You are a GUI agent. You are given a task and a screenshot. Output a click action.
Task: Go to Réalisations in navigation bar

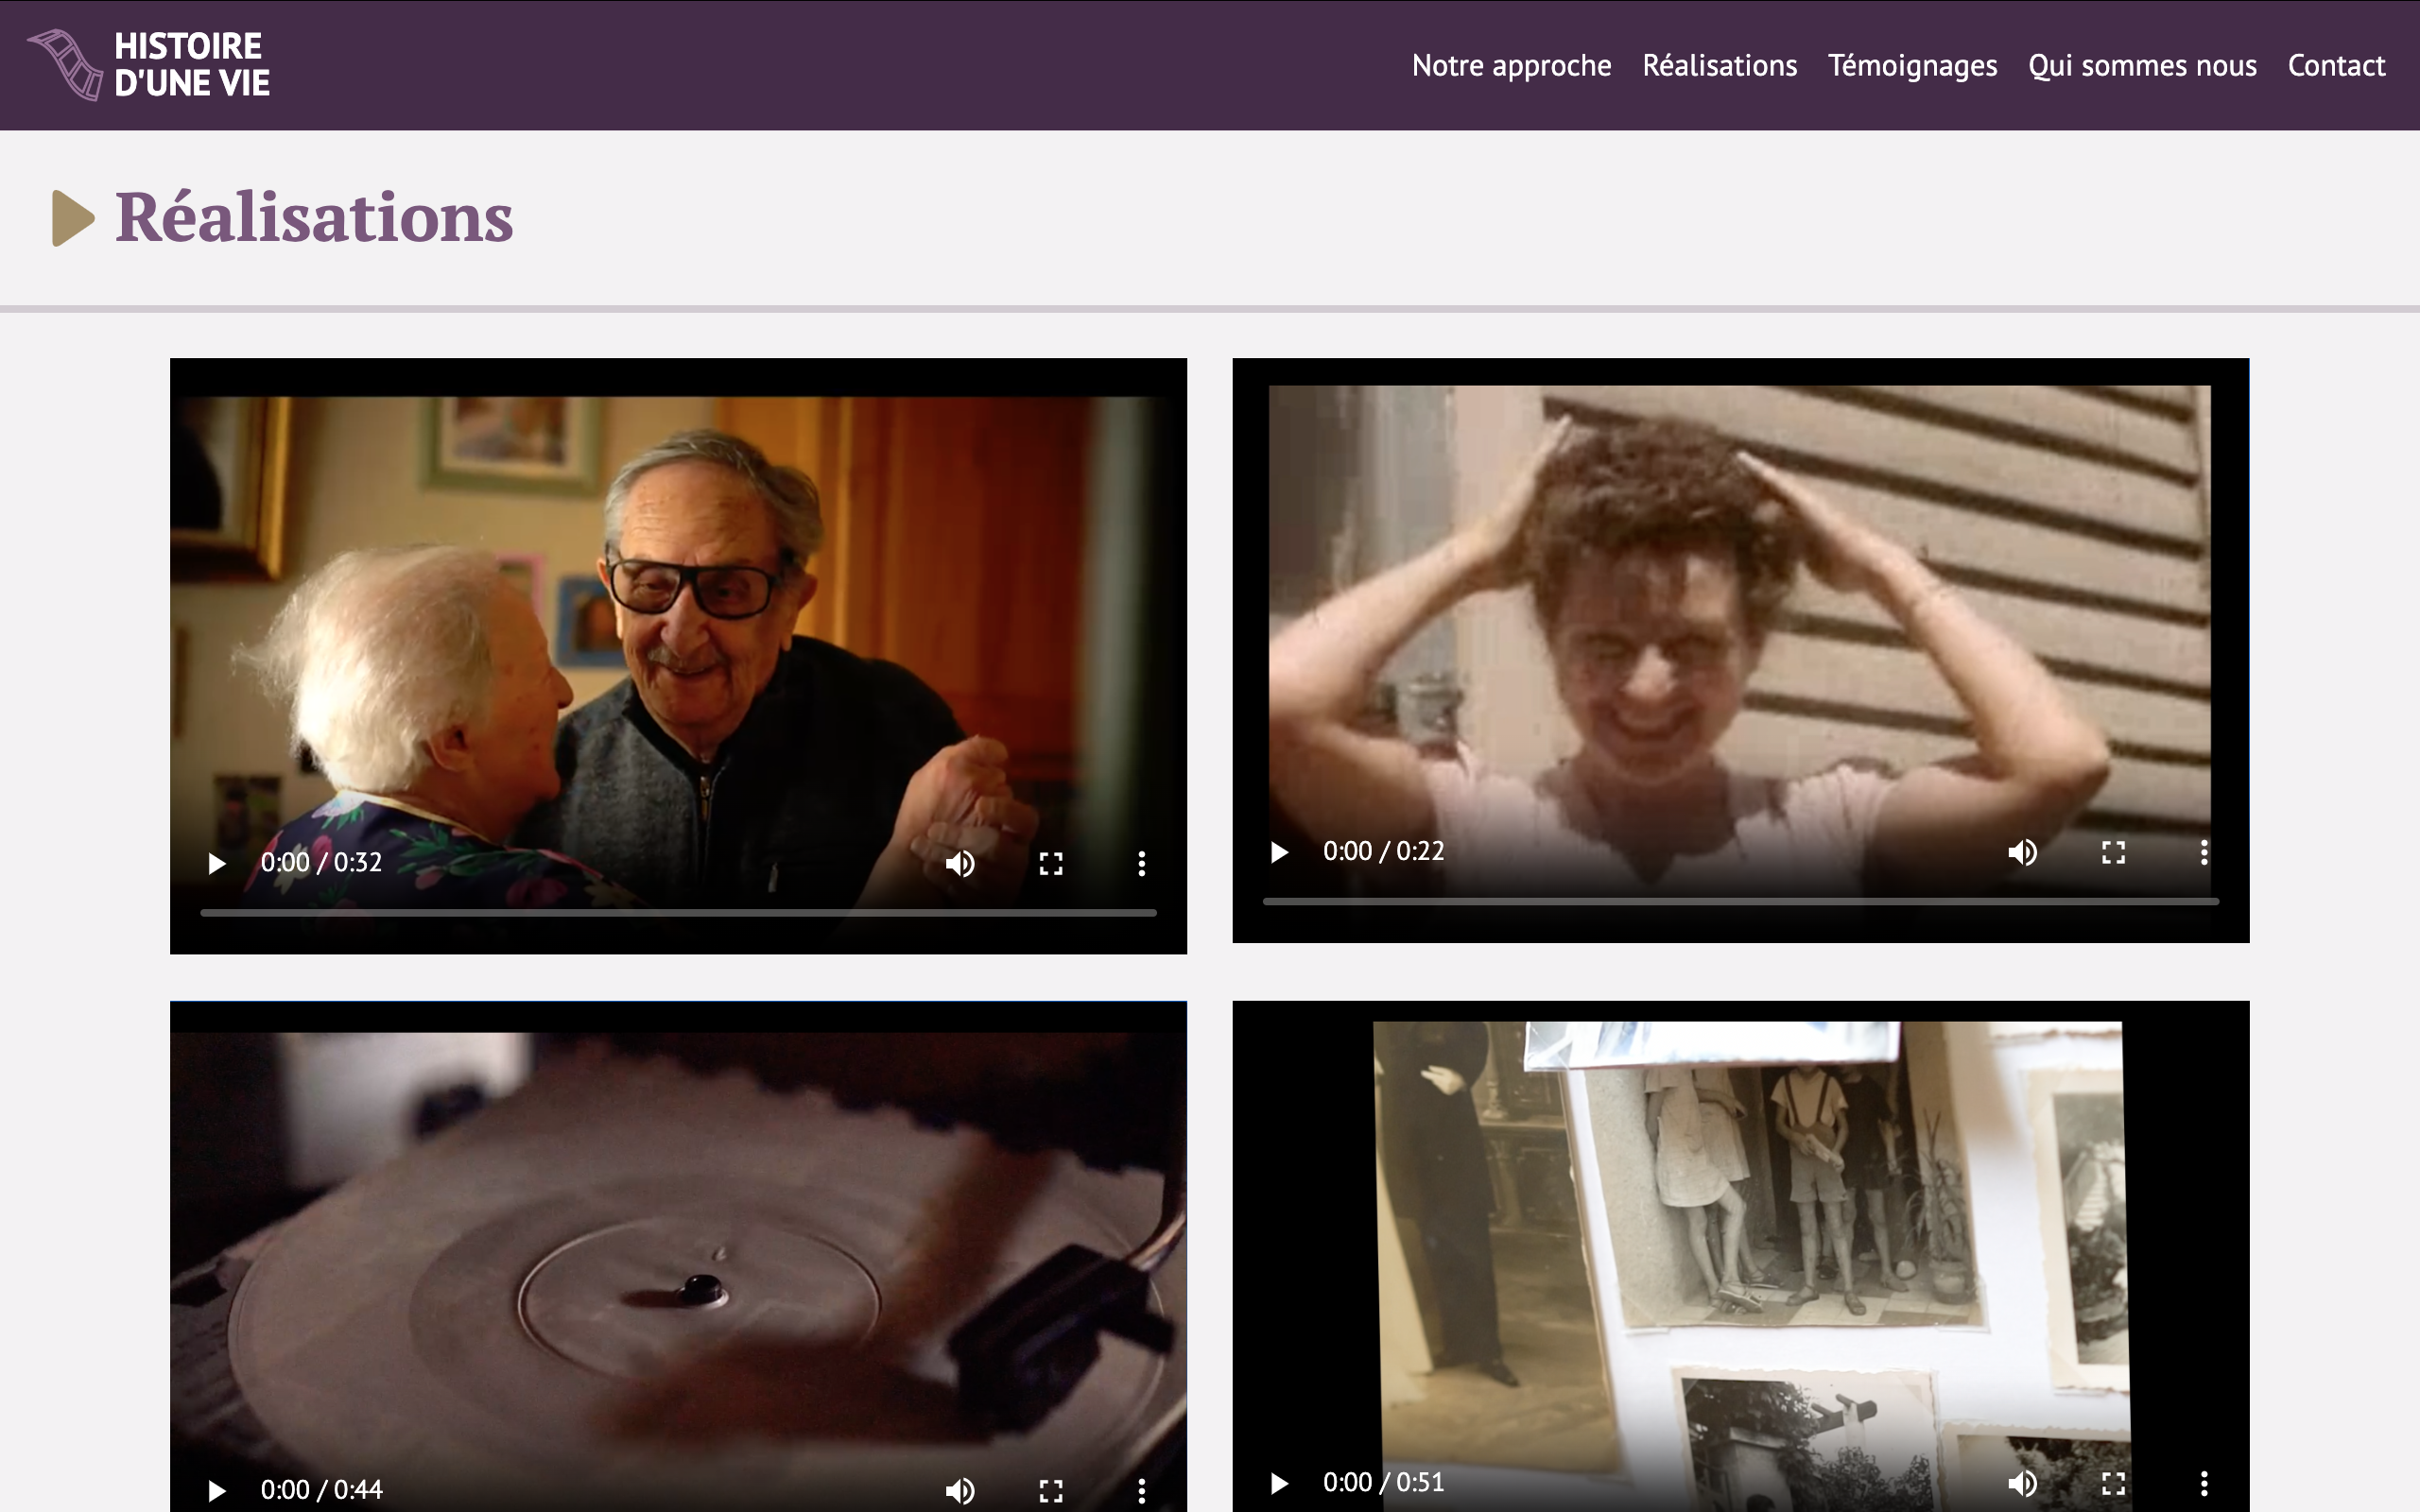pos(1719,66)
